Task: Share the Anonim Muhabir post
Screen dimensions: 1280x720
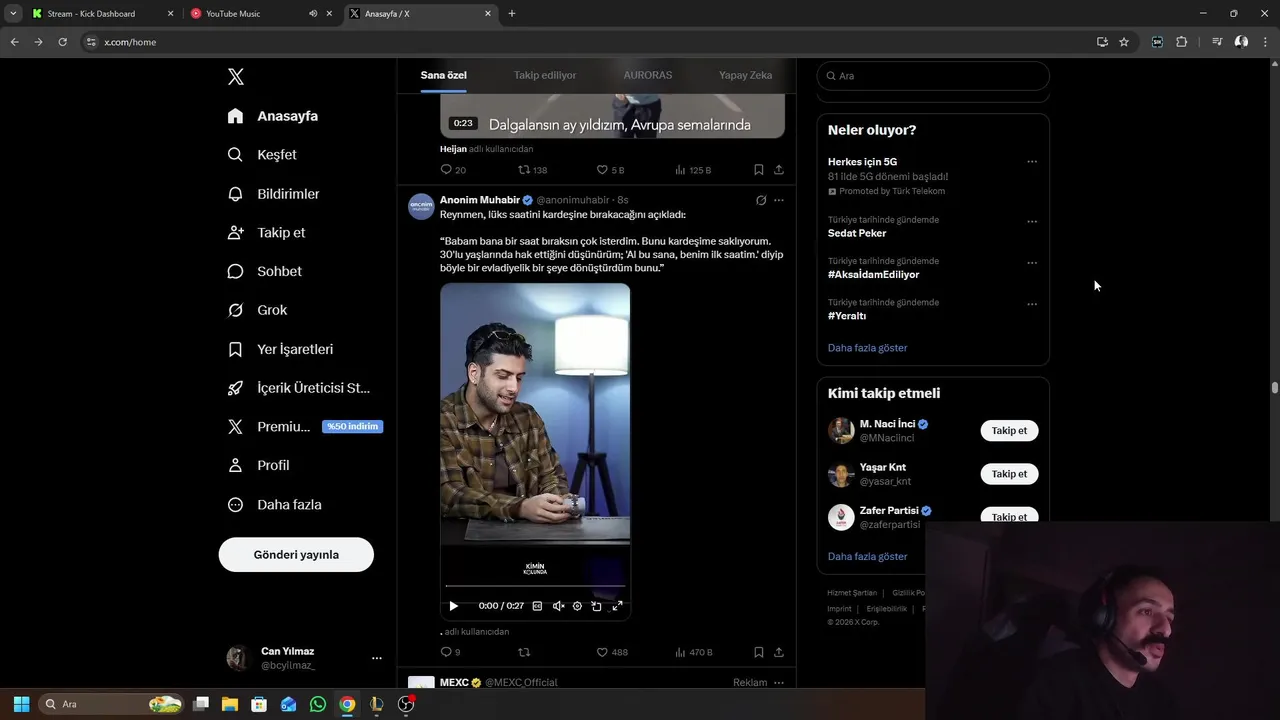Action: [x=779, y=652]
